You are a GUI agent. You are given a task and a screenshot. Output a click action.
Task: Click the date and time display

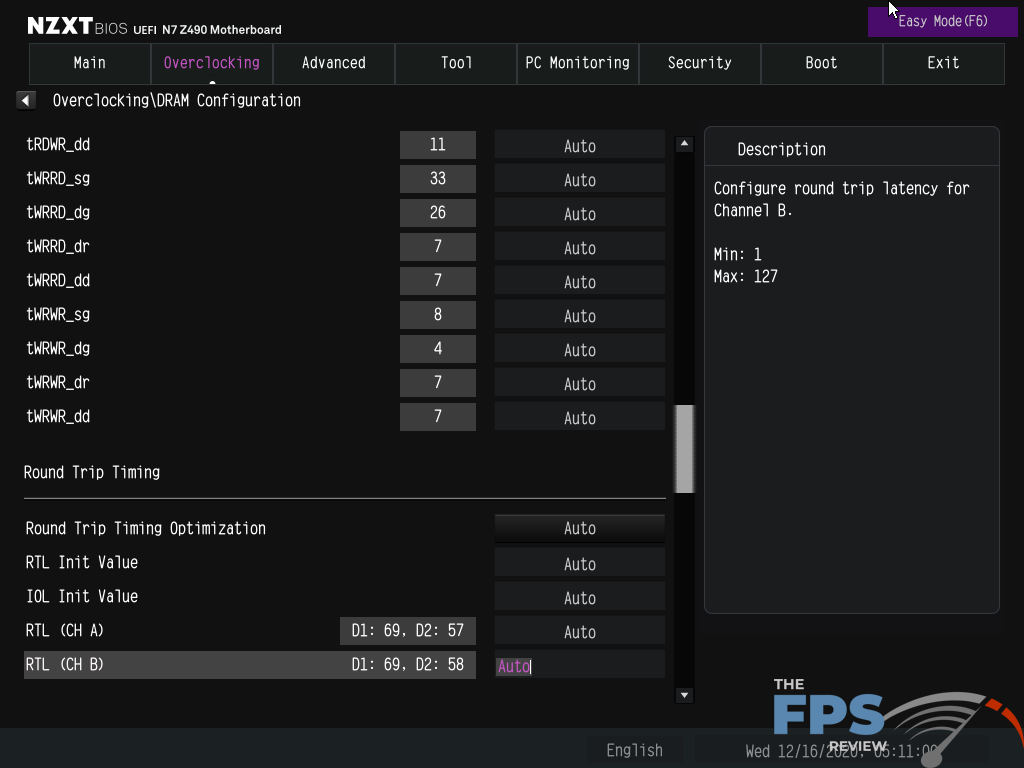tap(840, 750)
